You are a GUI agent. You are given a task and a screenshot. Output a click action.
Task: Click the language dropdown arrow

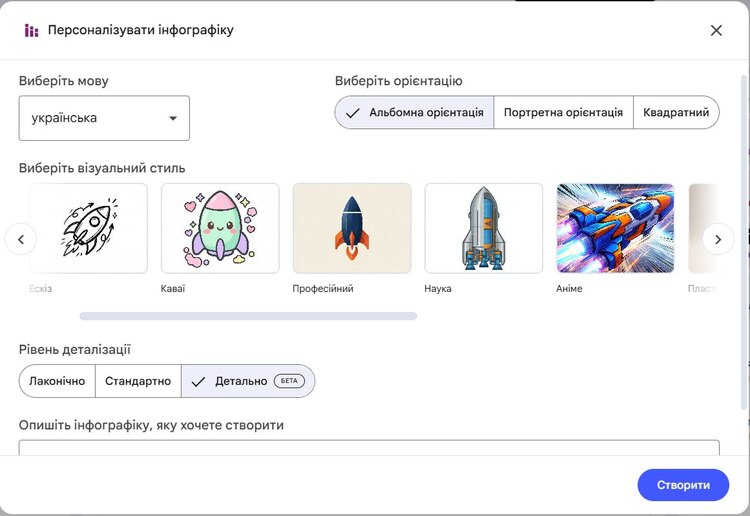pyautogui.click(x=173, y=118)
